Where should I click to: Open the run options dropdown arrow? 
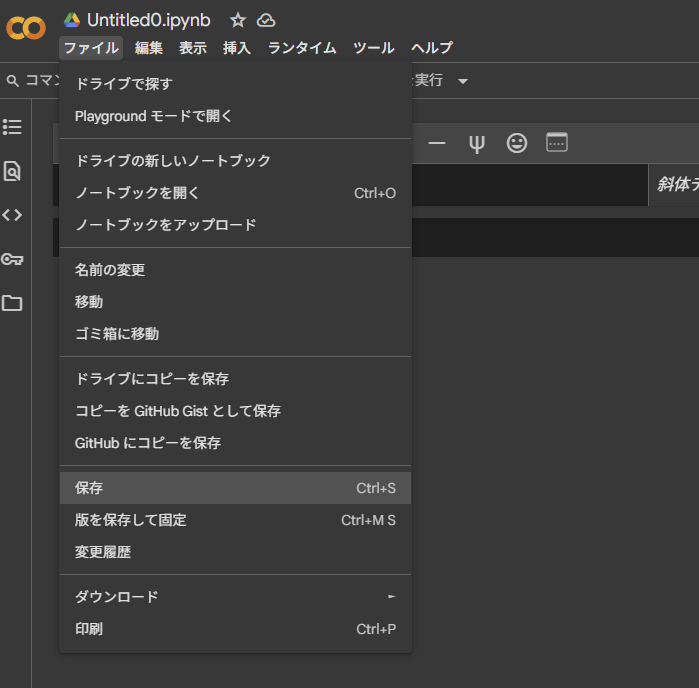coord(462,81)
